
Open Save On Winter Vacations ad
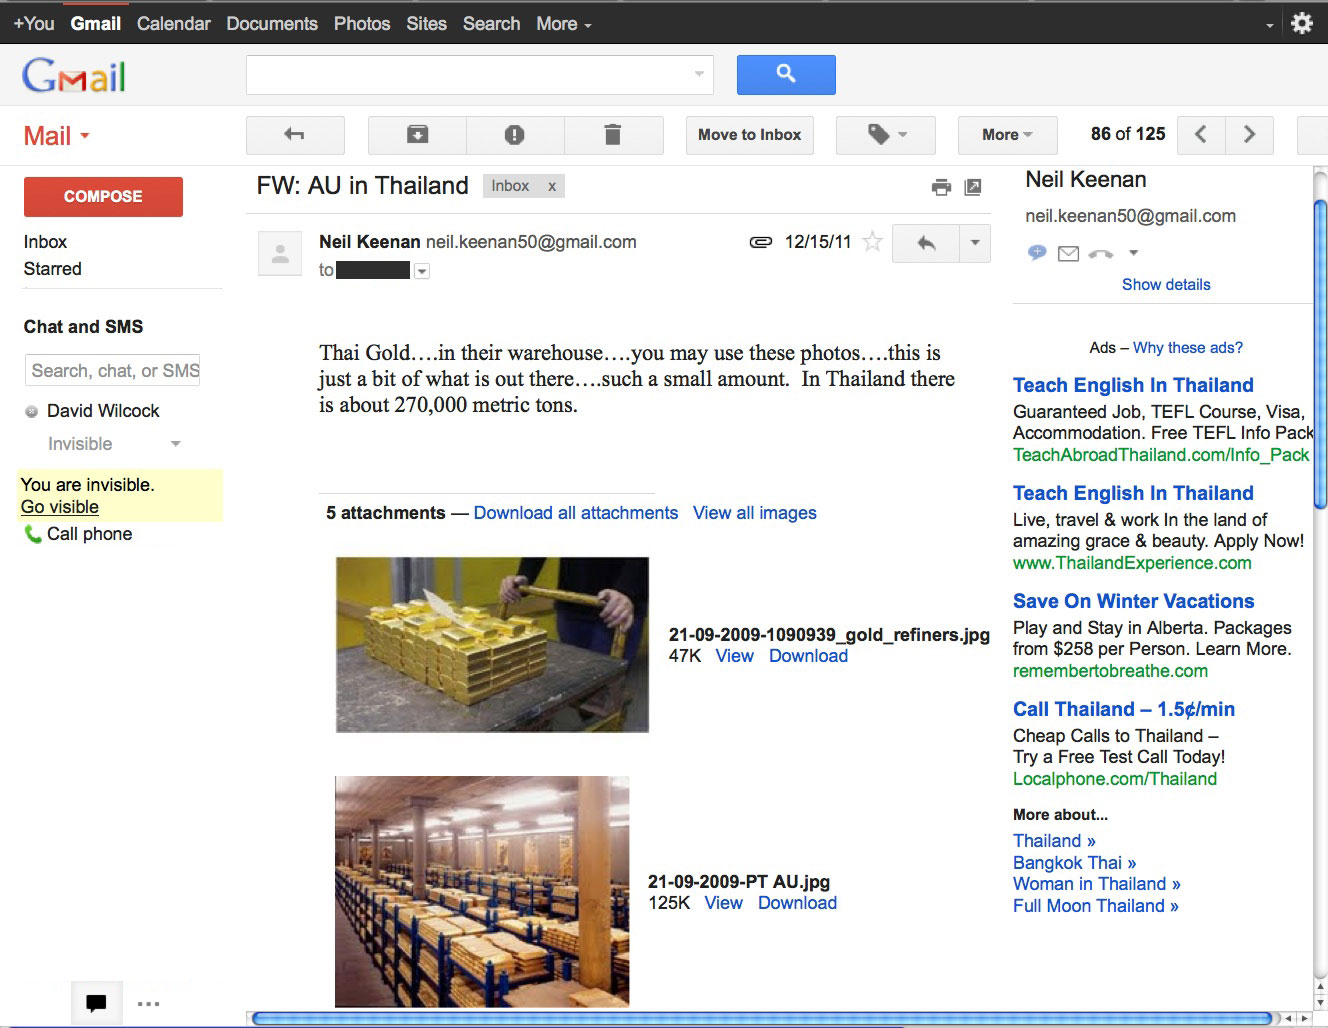[x=1133, y=601]
